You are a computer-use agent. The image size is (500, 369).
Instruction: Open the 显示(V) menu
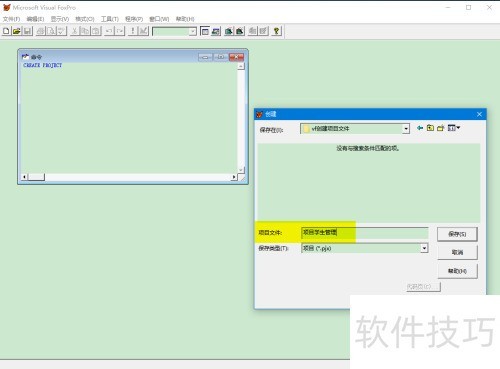point(60,19)
